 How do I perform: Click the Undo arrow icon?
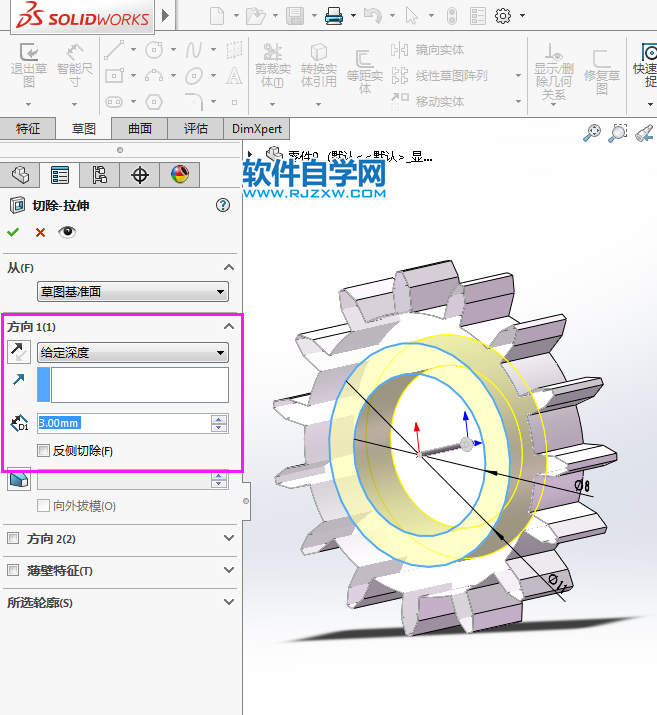372,16
